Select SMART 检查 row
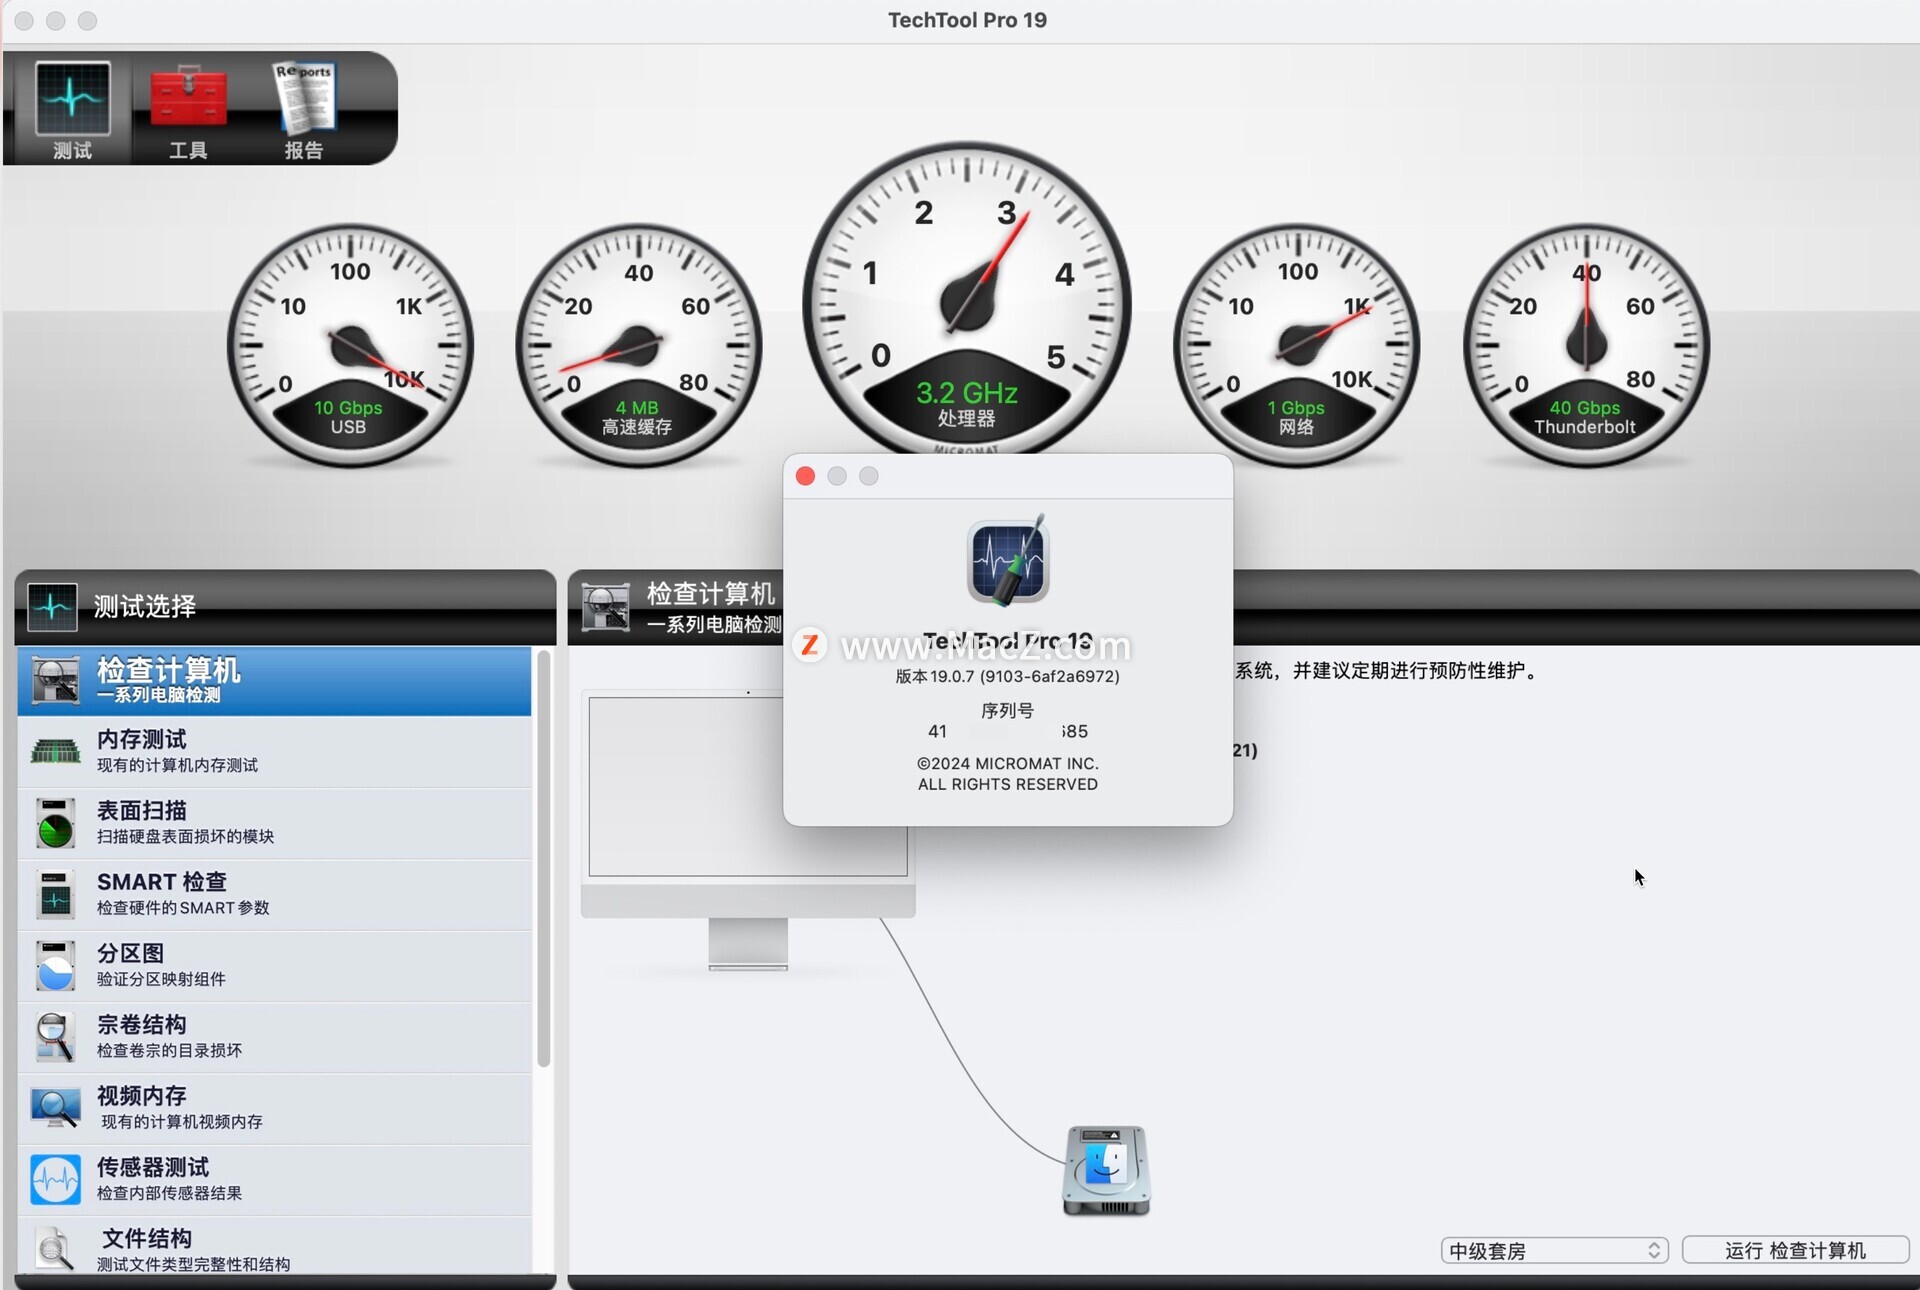Screen dimensions: 1920x1290 (274, 894)
